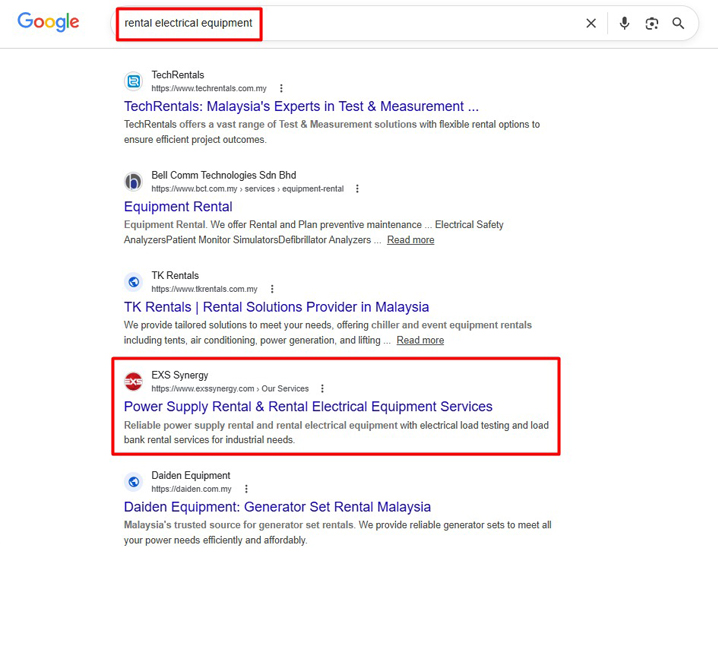The height and width of the screenshot is (654, 718).
Task: Click the 'Daiden Equipment' site name
Action: tap(191, 476)
